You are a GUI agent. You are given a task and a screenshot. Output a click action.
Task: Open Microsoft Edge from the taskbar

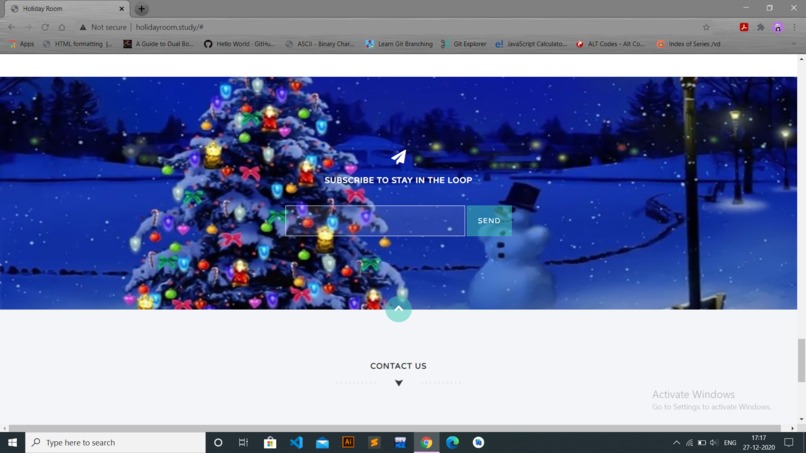click(452, 442)
